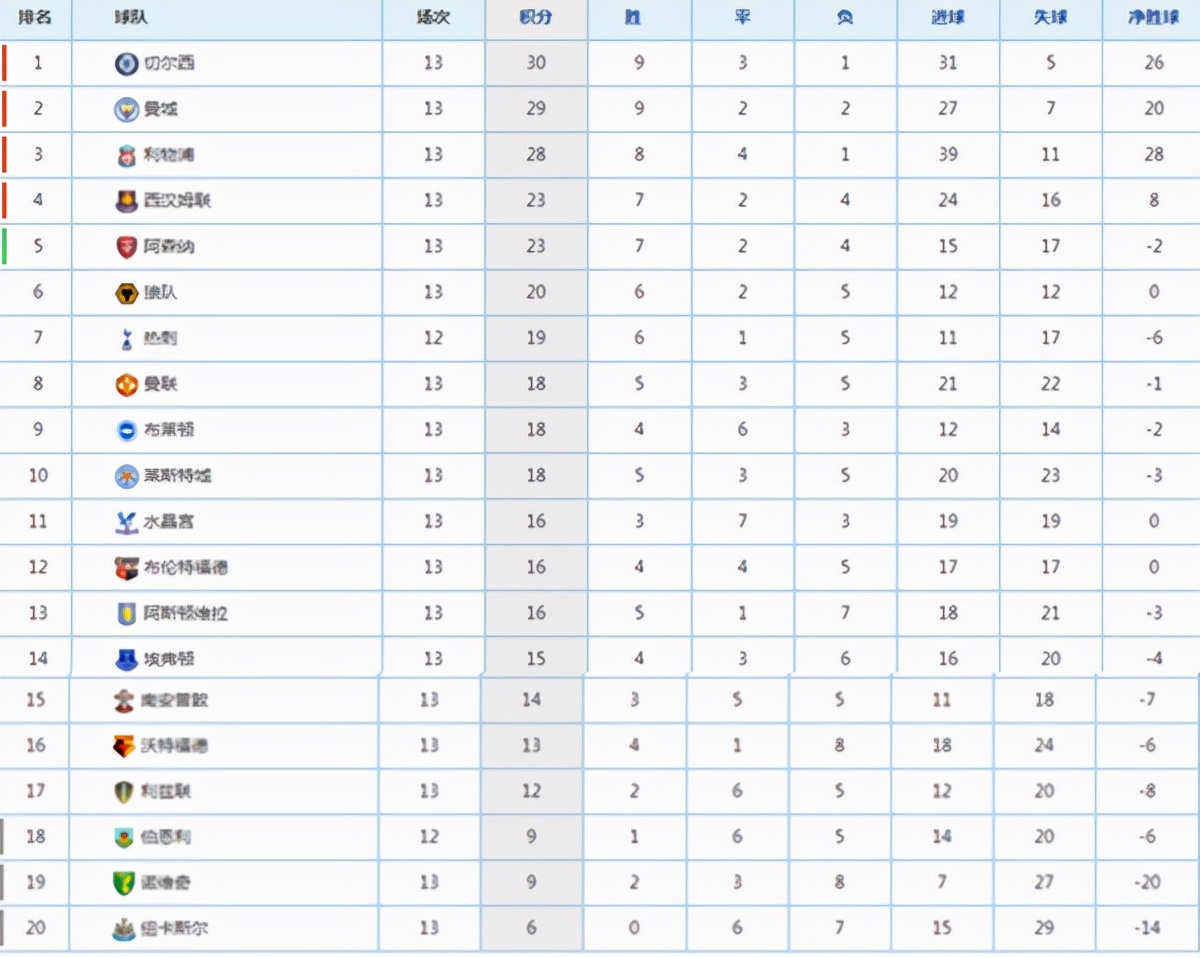Image resolution: width=1200 pixels, height=958 pixels.
Task: Select the West Ham (西汉姆联) crest icon
Action: 126,201
